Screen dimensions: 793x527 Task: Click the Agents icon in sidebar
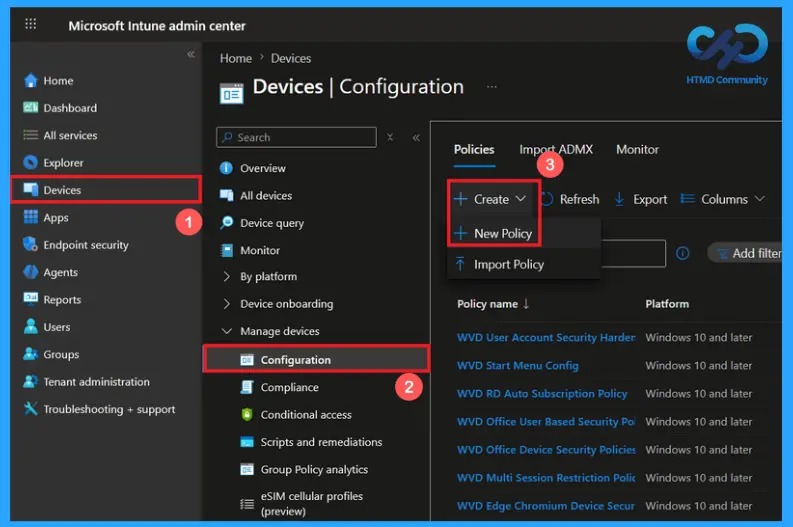click(31, 272)
